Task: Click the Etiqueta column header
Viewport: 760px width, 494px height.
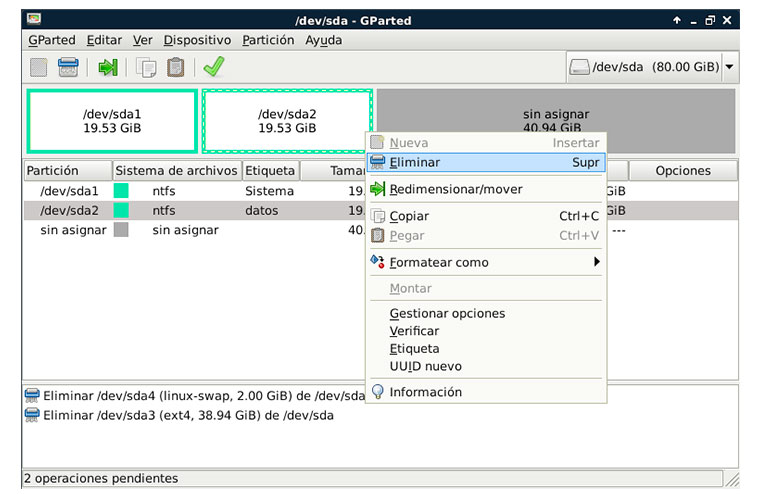Action: [x=270, y=171]
